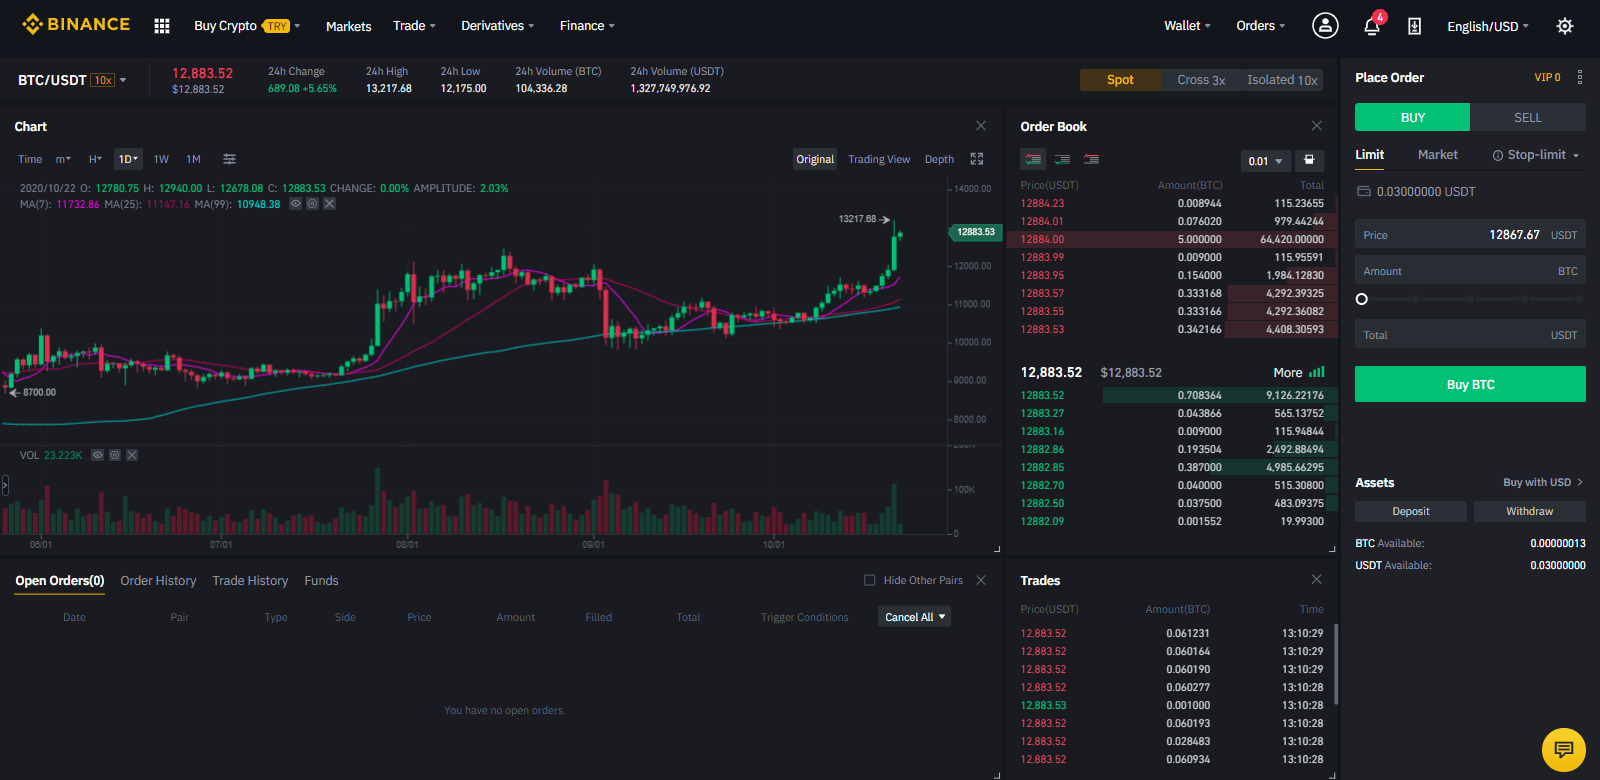Select the Market order tab
Screen dimensions: 1600x780
click(x=1437, y=155)
